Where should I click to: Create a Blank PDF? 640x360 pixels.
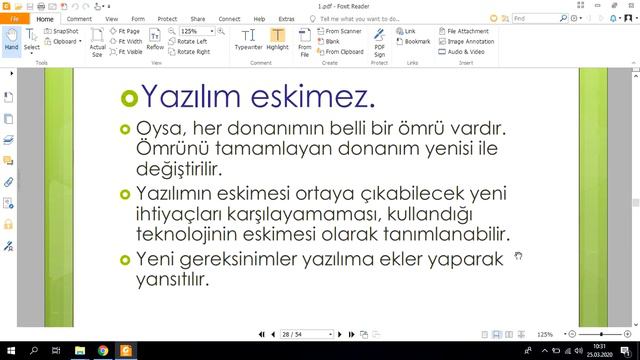(329, 41)
